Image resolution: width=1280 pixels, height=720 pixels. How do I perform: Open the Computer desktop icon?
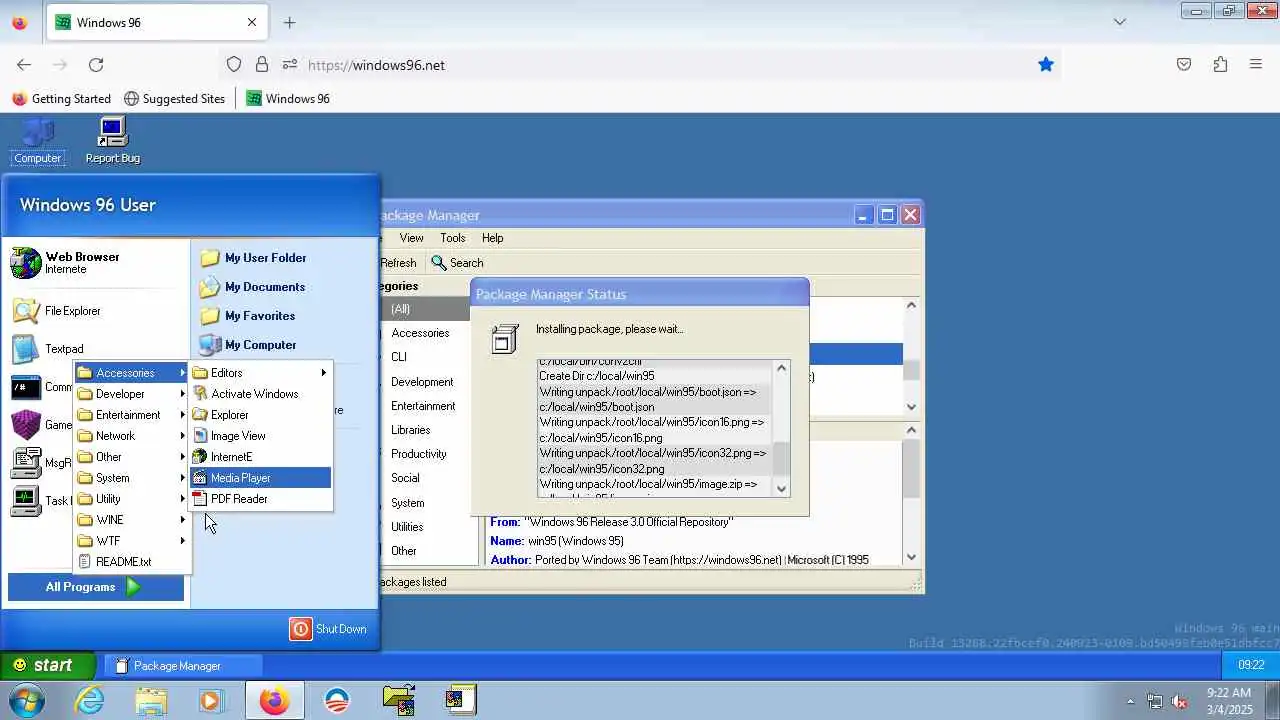pos(37,141)
